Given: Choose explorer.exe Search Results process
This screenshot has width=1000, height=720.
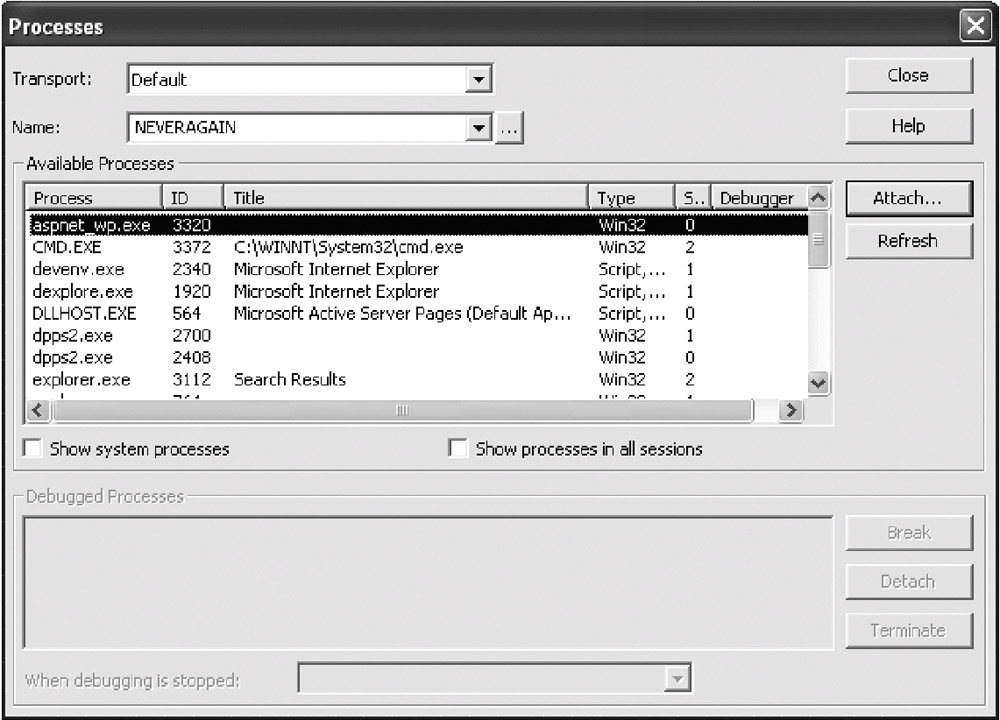Looking at the screenshot, I should [82, 380].
